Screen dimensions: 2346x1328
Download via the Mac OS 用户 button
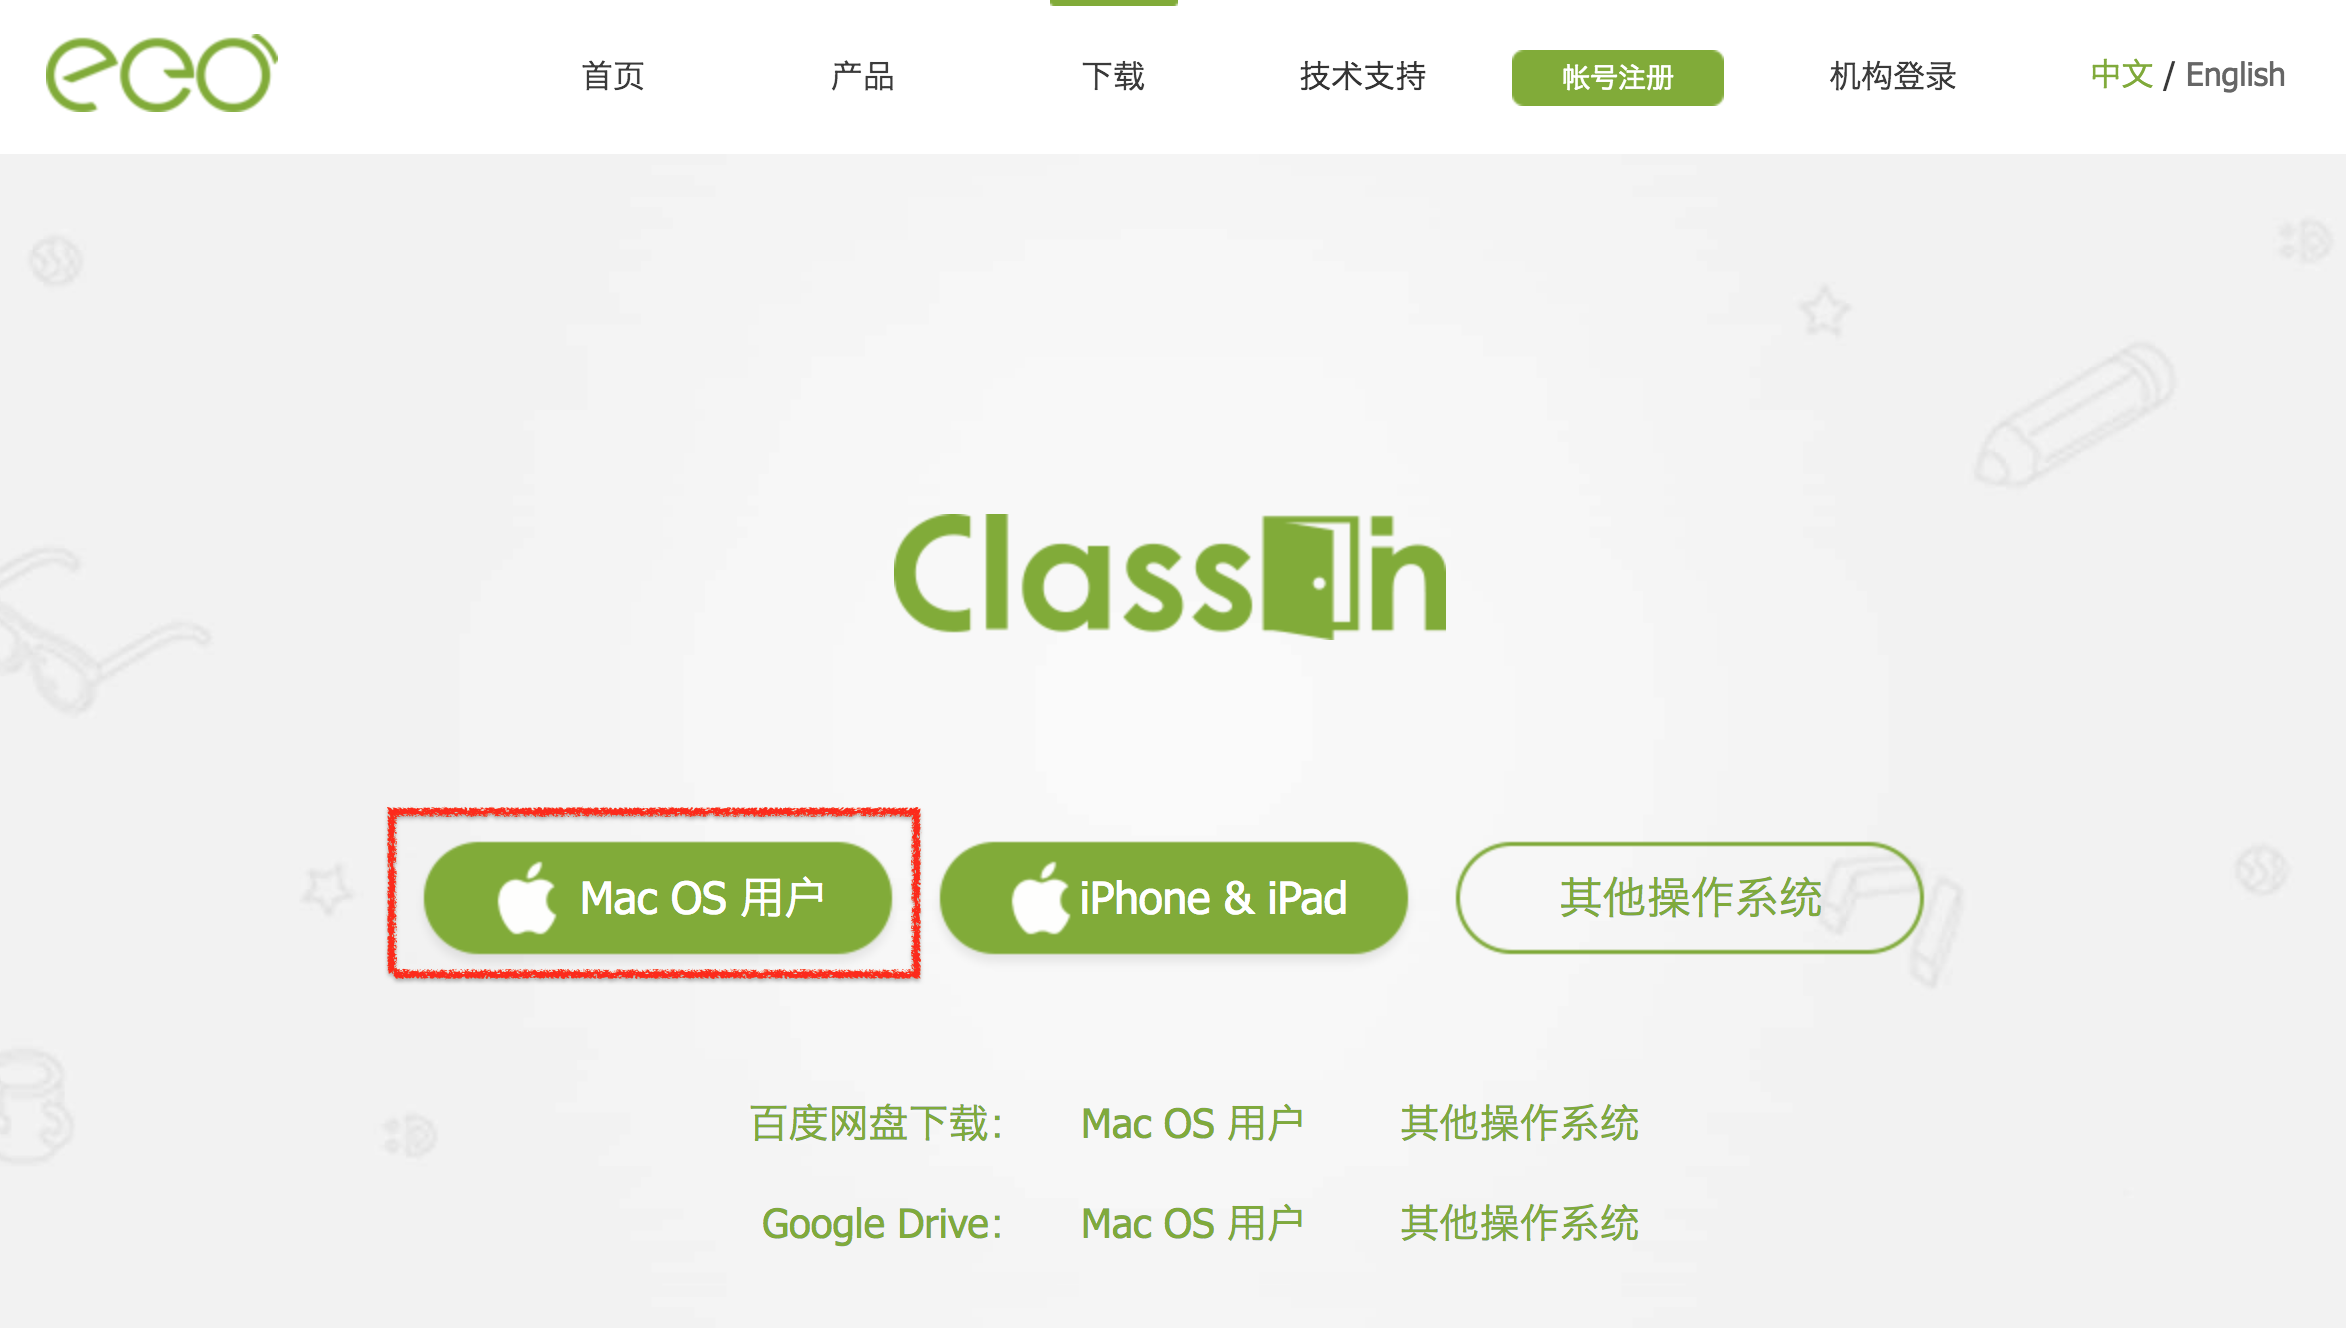point(658,898)
